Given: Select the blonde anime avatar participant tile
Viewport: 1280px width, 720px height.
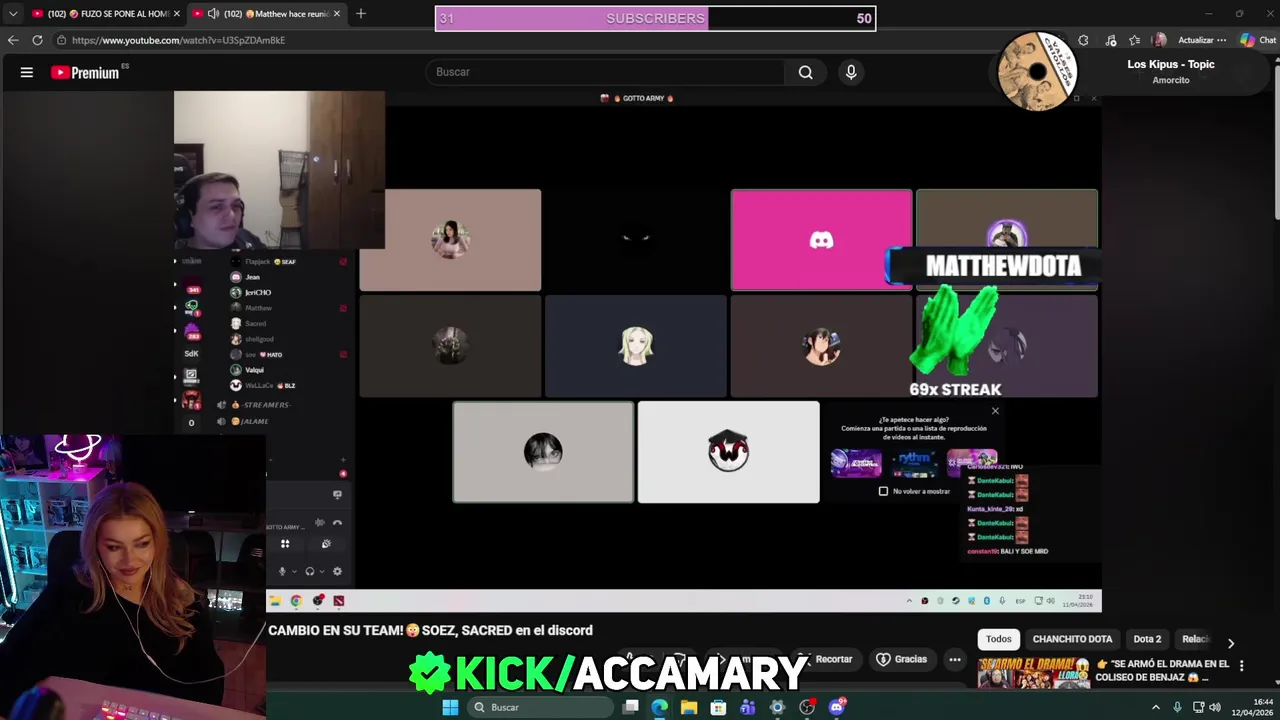Looking at the screenshot, I should (x=636, y=346).
